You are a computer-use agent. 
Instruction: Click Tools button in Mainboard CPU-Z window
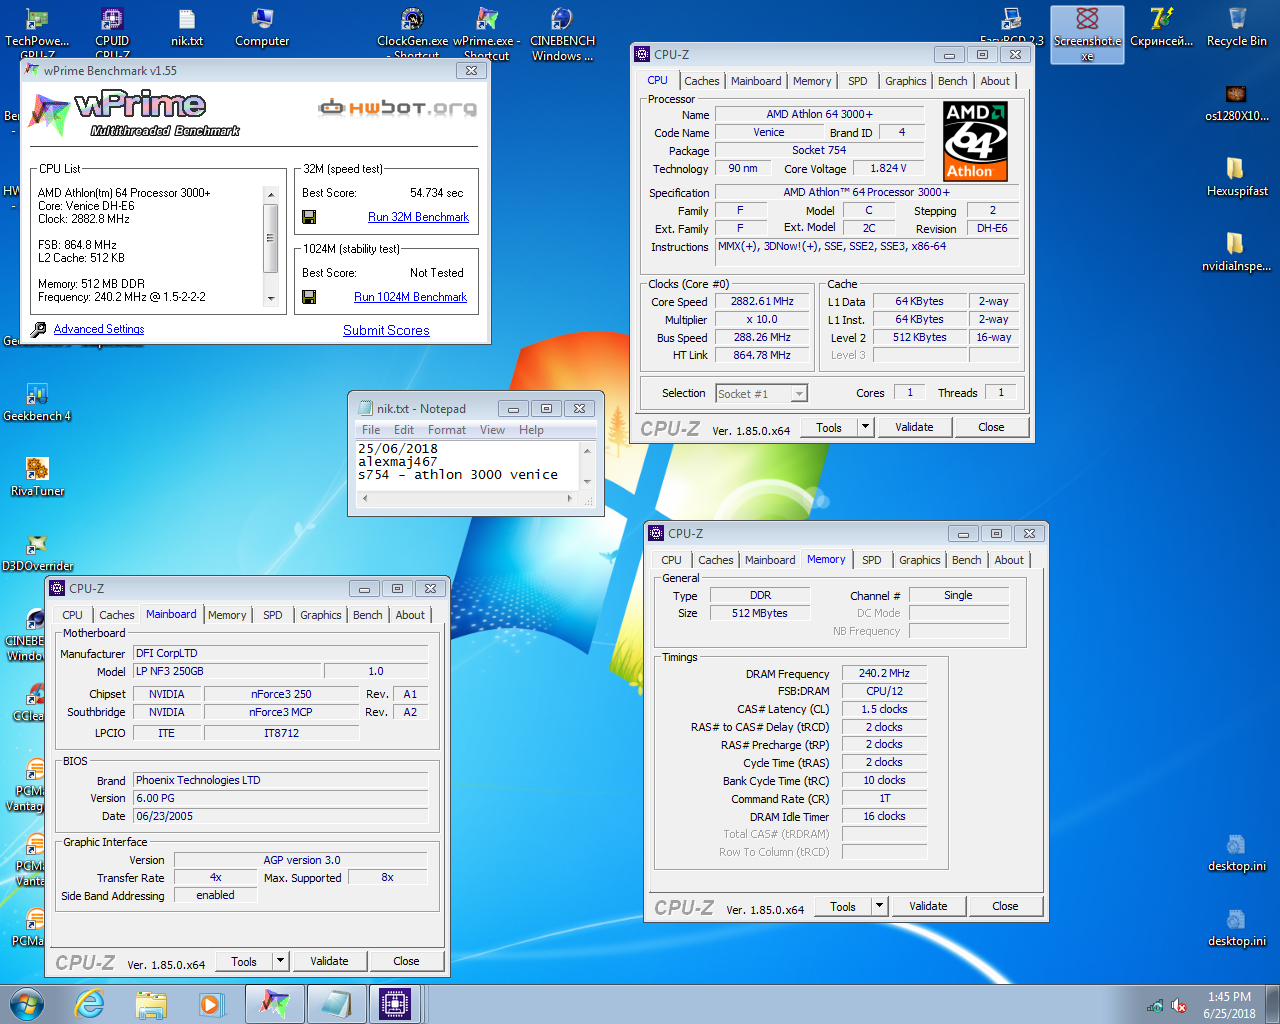point(244,961)
